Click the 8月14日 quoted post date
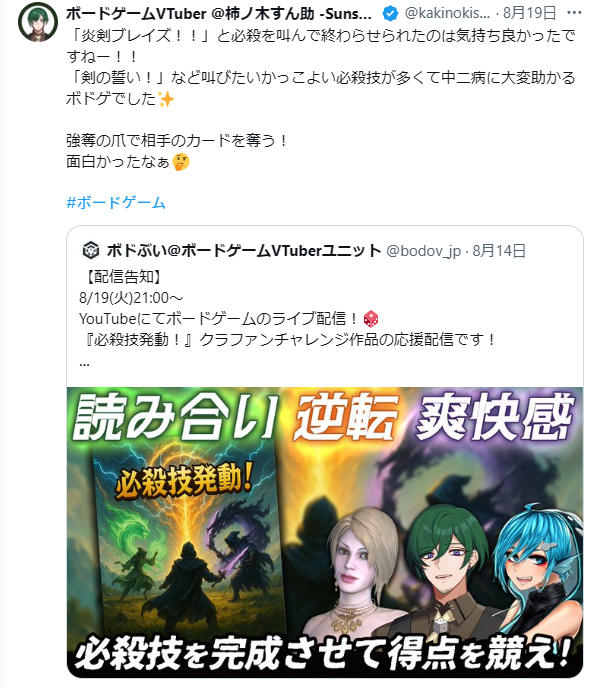The width and height of the screenshot is (600, 688). [x=499, y=251]
